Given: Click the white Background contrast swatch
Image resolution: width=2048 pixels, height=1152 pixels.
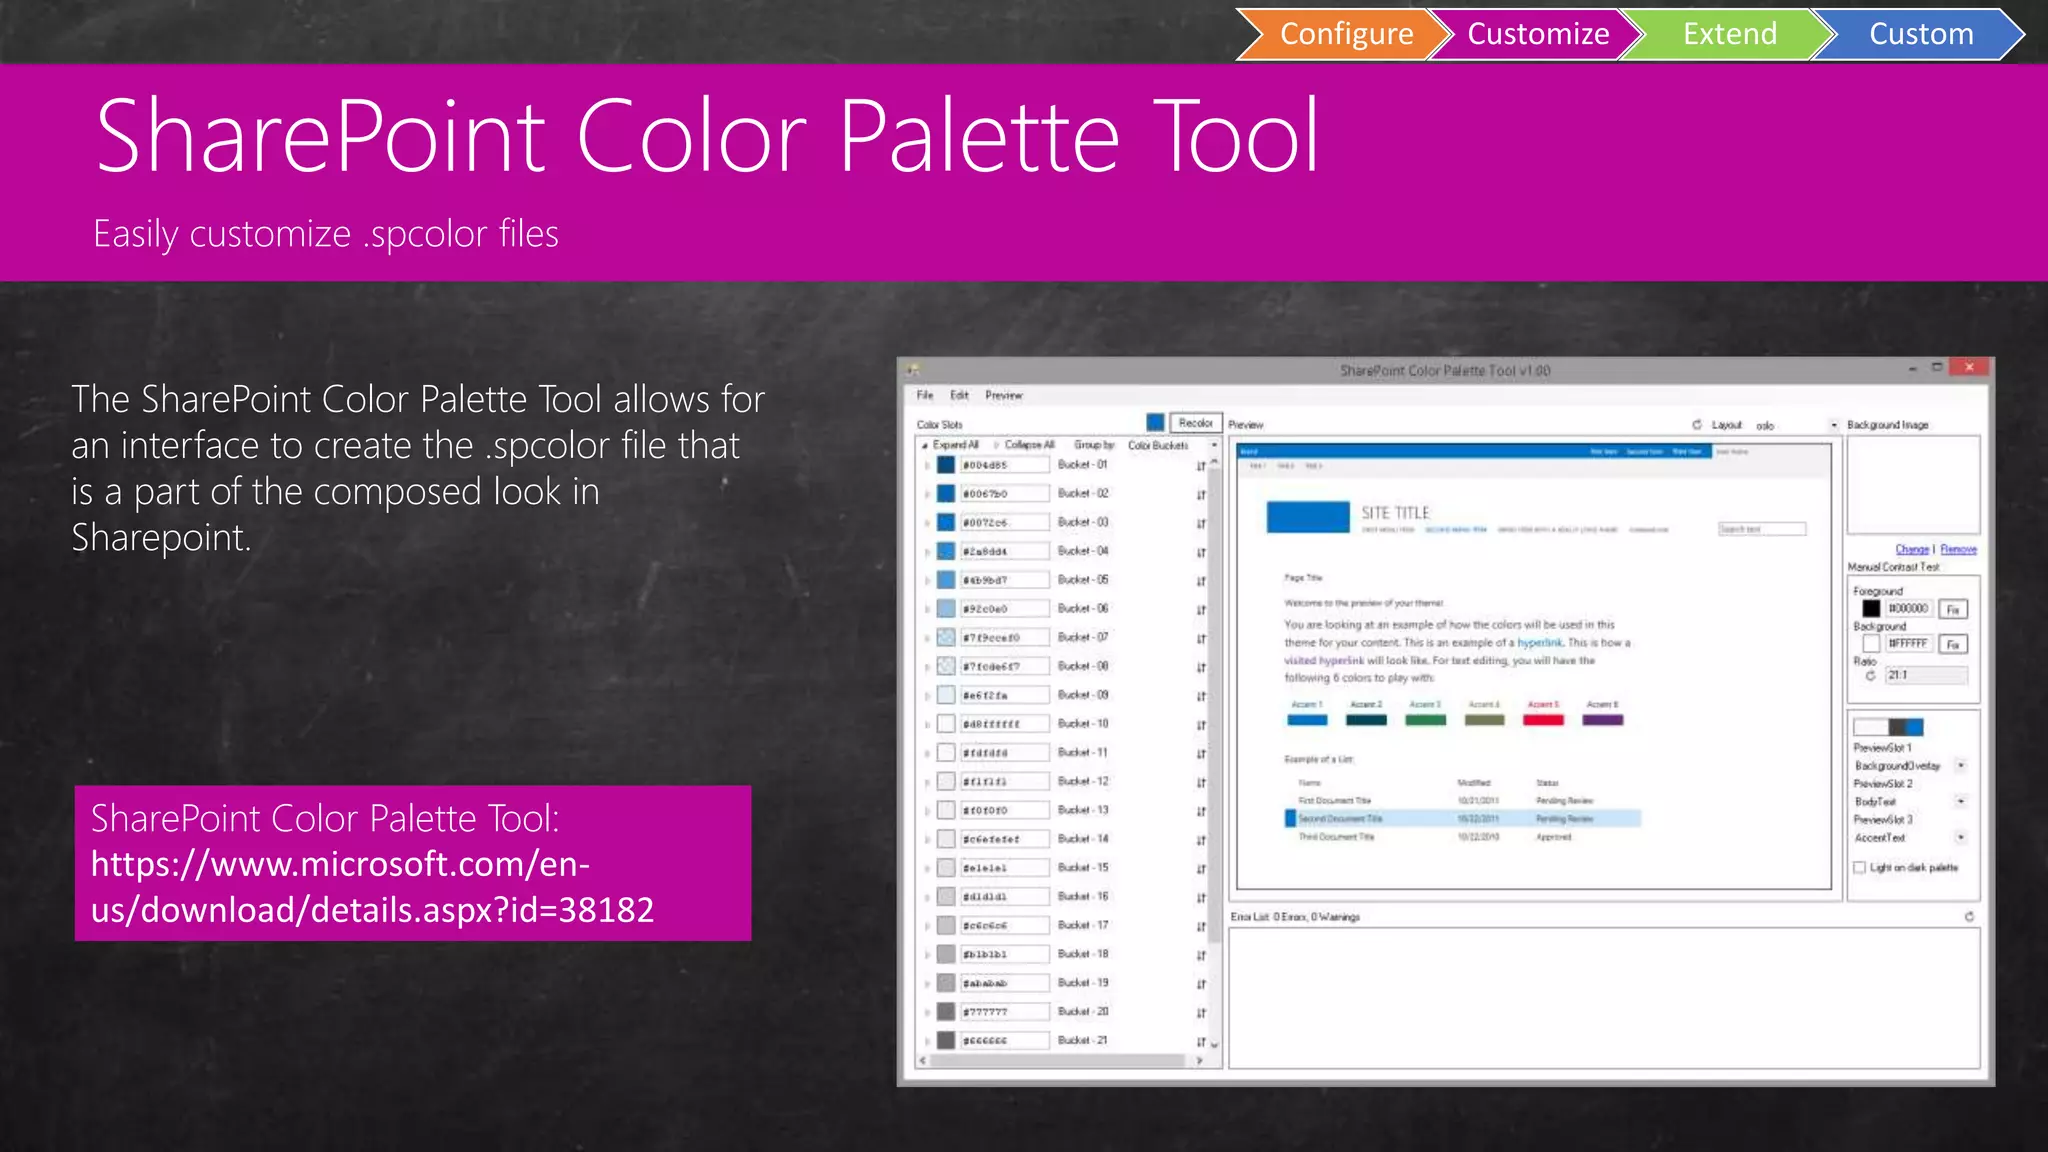Looking at the screenshot, I should (x=1871, y=644).
